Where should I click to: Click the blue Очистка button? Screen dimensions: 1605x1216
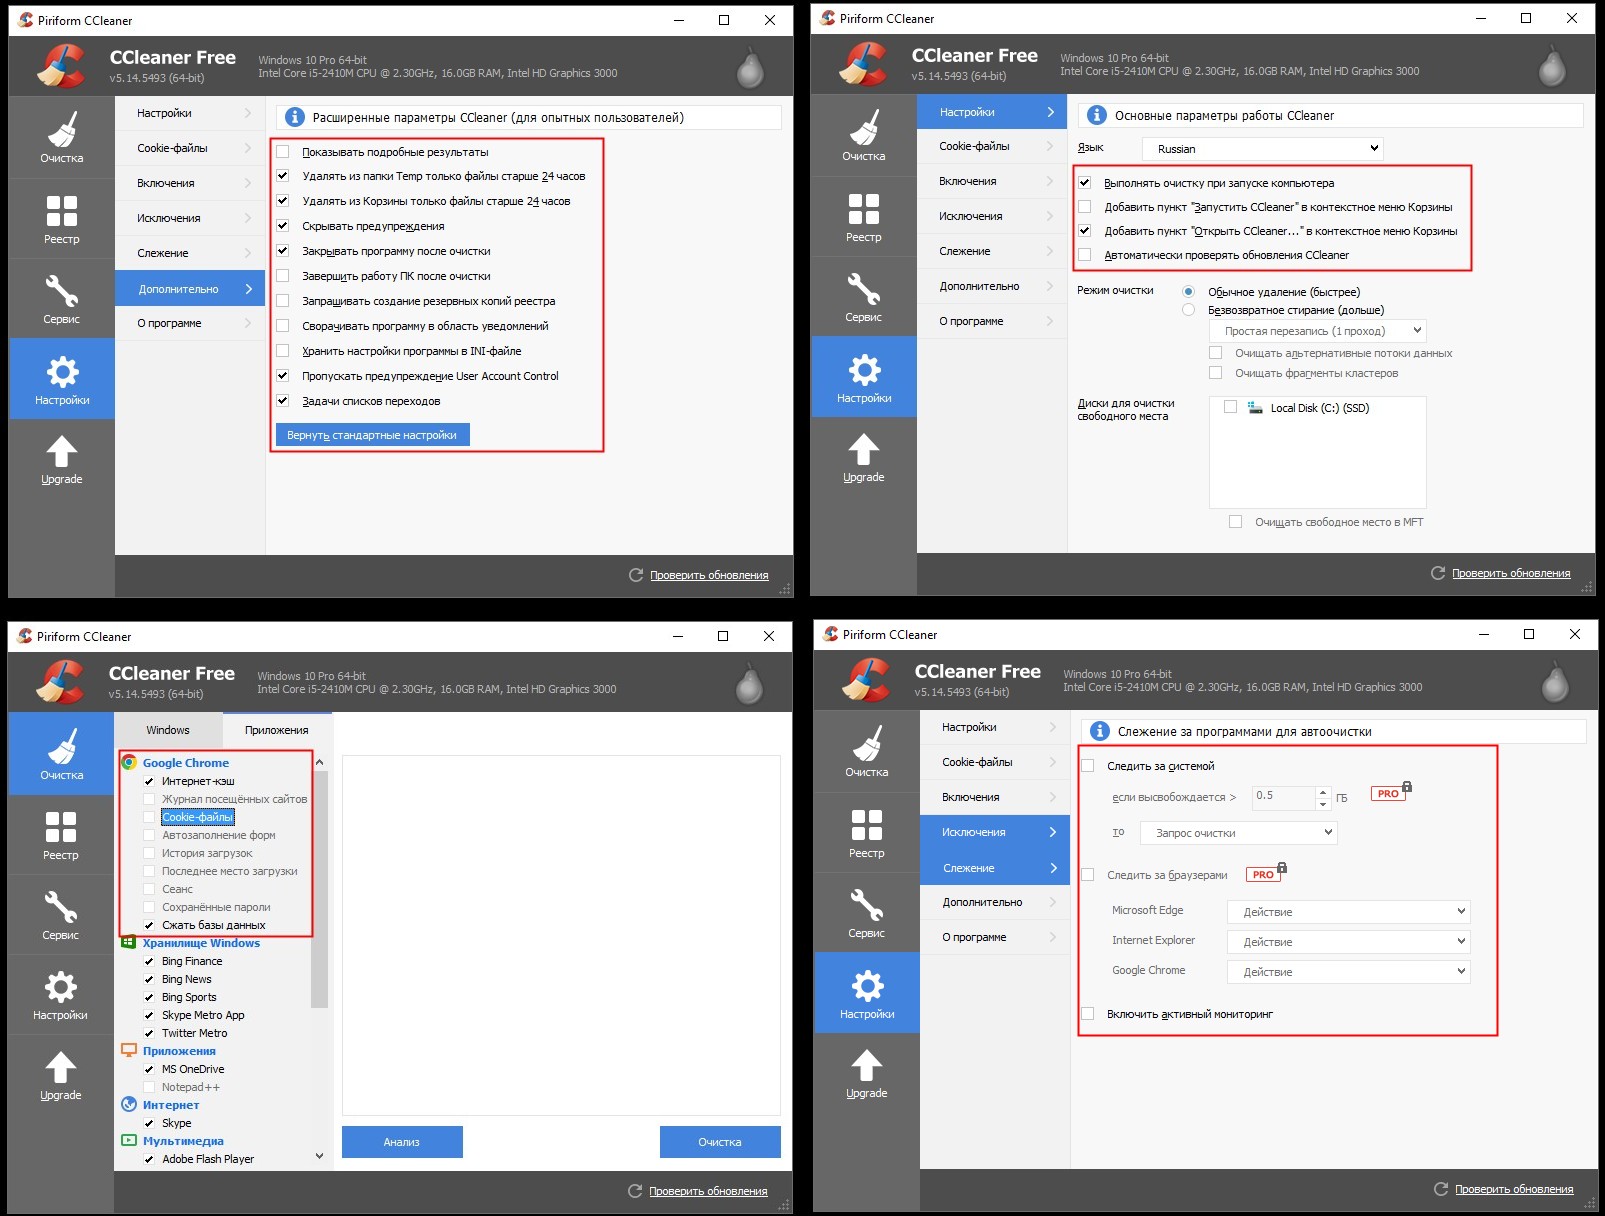(x=720, y=1142)
